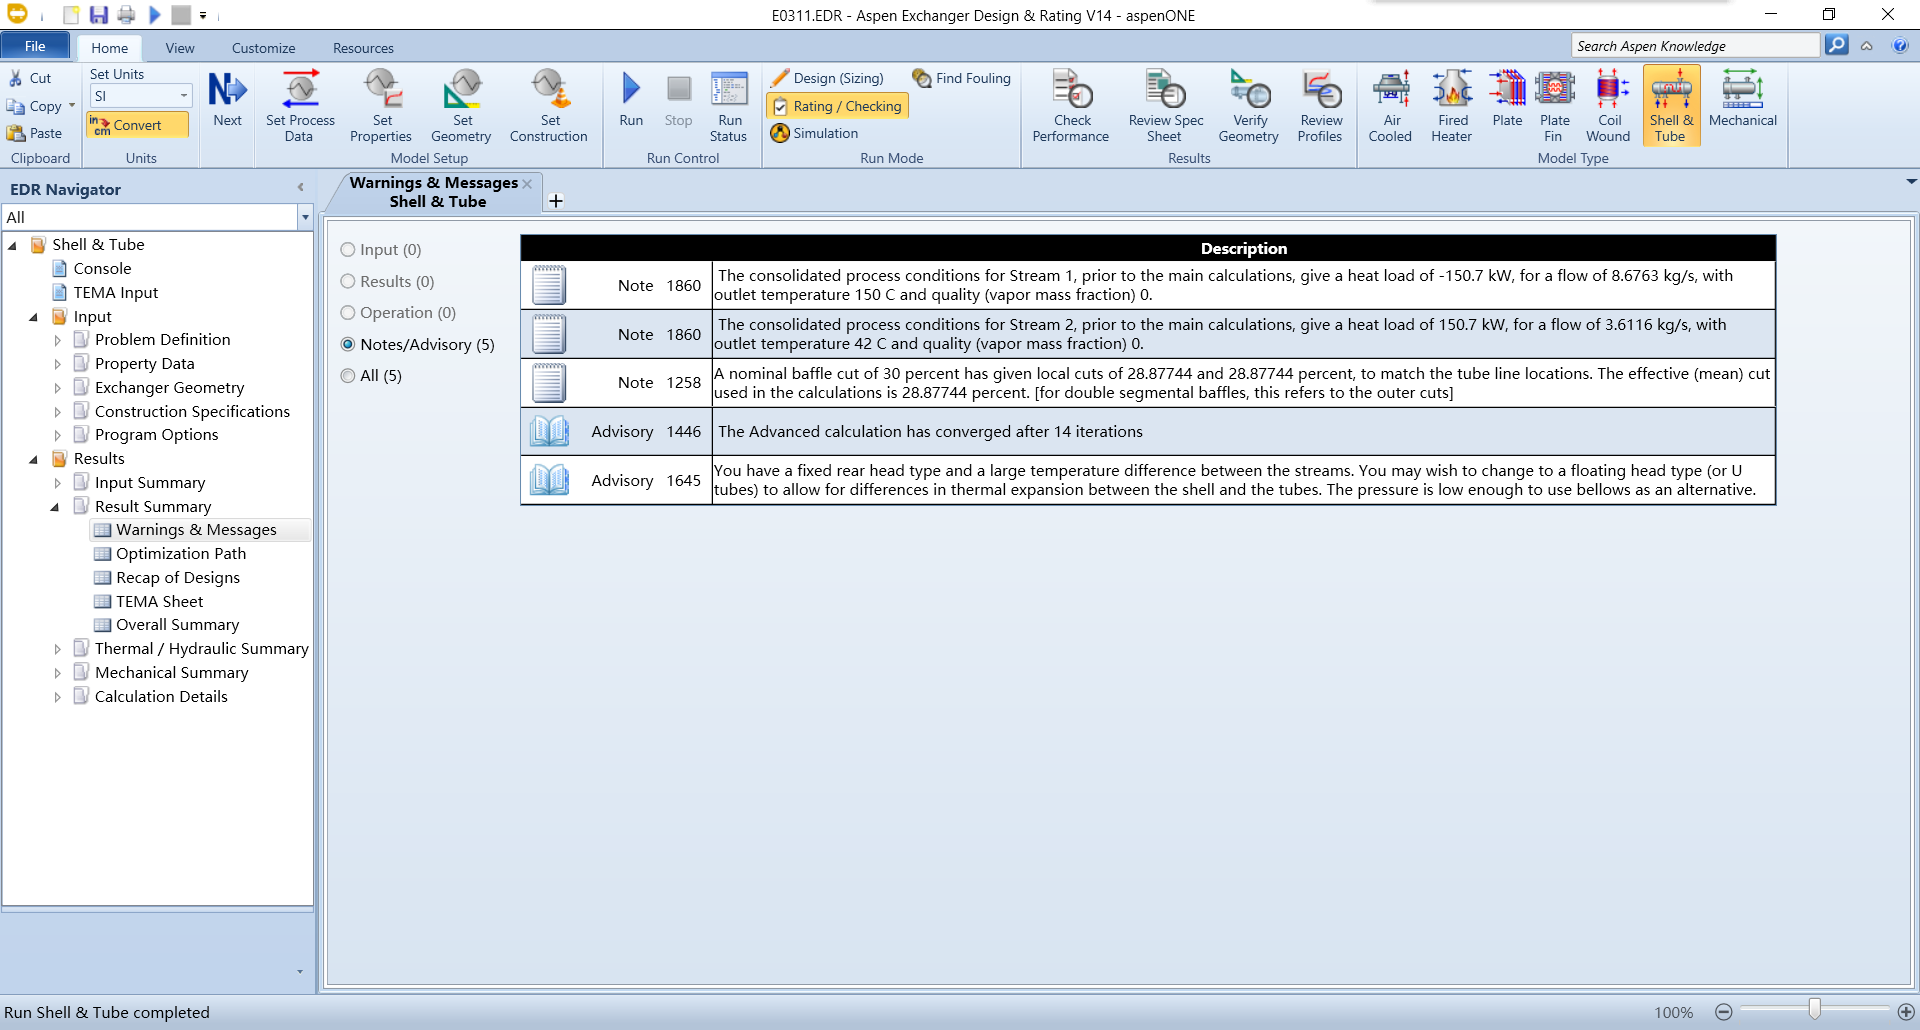The height and width of the screenshot is (1030, 1920).
Task: Click the zoom in plus button
Action: pyautogui.click(x=1906, y=1012)
